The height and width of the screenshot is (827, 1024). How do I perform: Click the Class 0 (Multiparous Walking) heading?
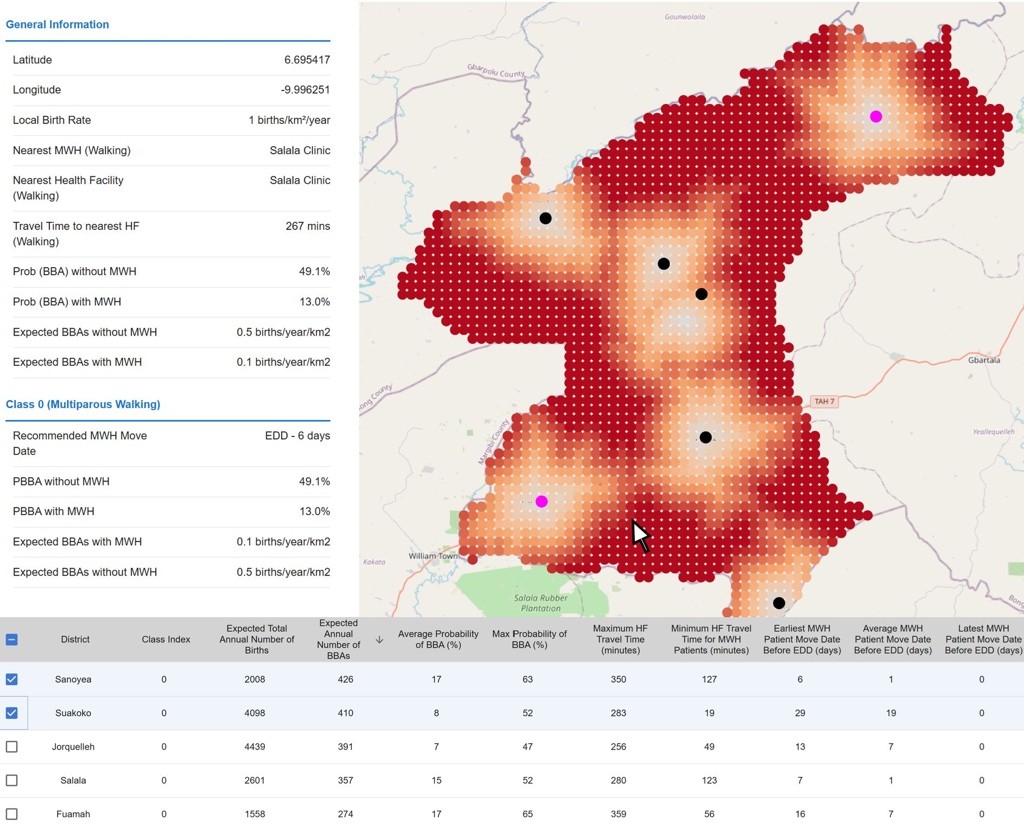[x=83, y=404]
